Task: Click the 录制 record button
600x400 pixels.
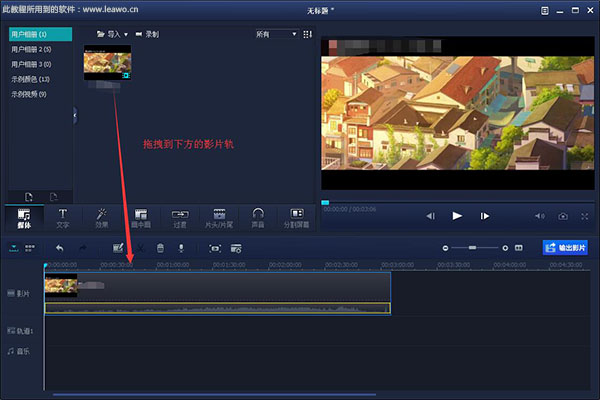Action: coord(147,34)
